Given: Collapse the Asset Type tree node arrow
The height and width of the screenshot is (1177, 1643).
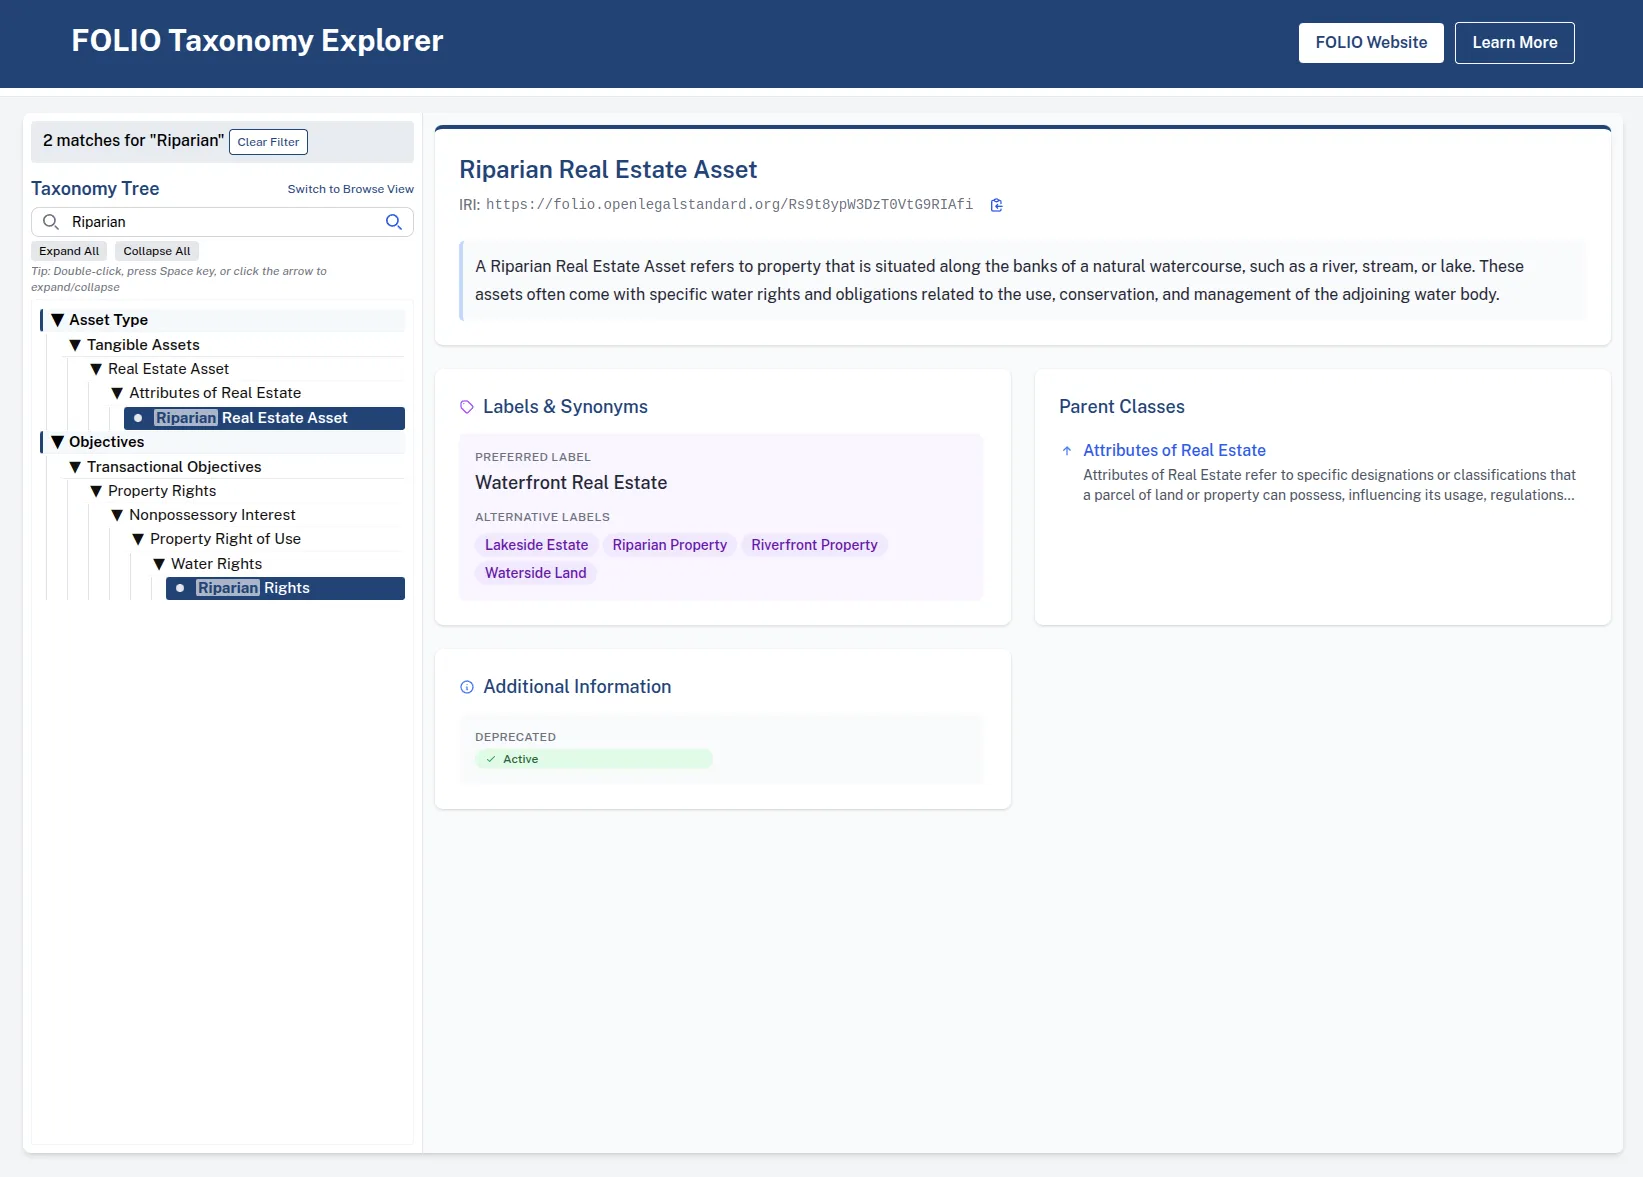Looking at the screenshot, I should [x=58, y=320].
